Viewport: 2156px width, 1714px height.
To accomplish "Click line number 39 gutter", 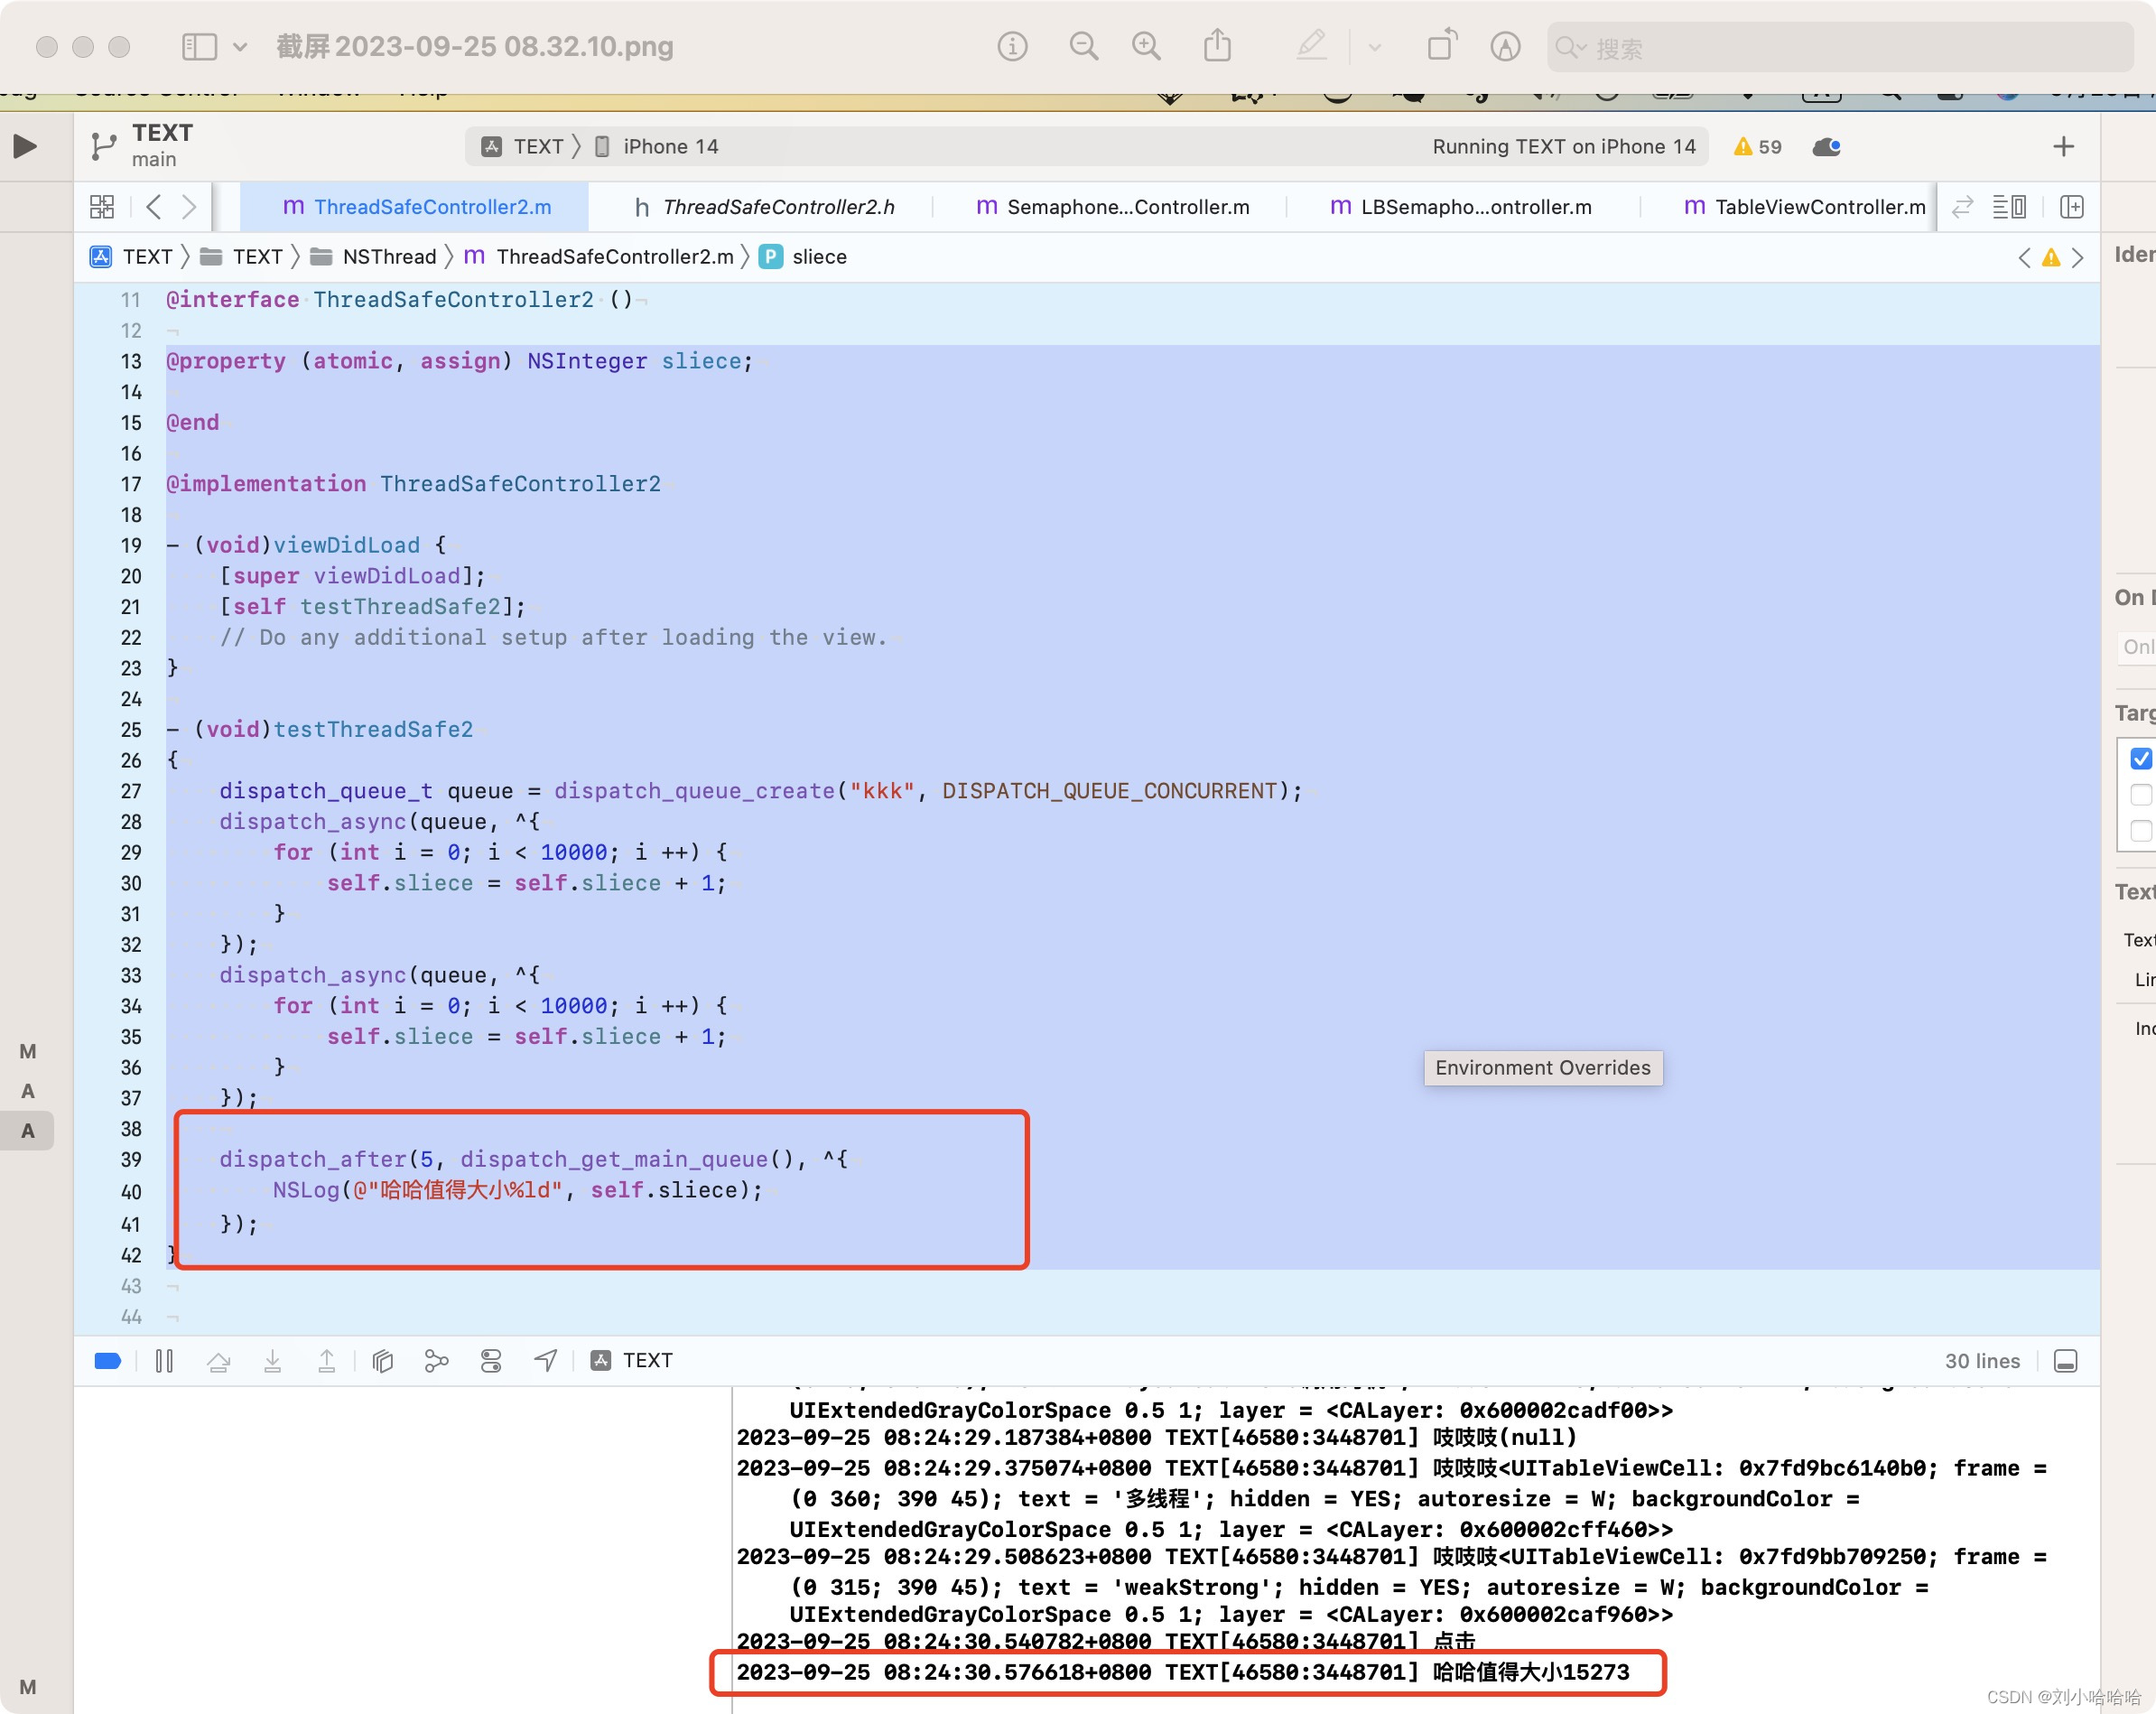I will tap(131, 1160).
